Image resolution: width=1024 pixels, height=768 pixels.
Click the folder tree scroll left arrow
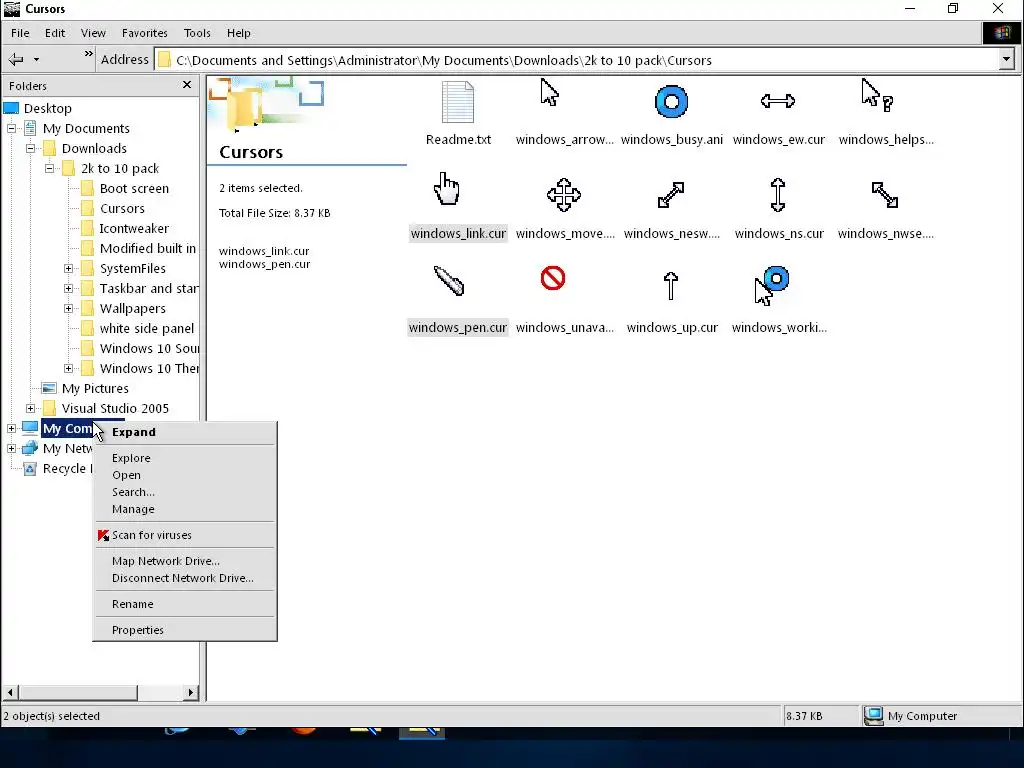pyautogui.click(x=10, y=692)
